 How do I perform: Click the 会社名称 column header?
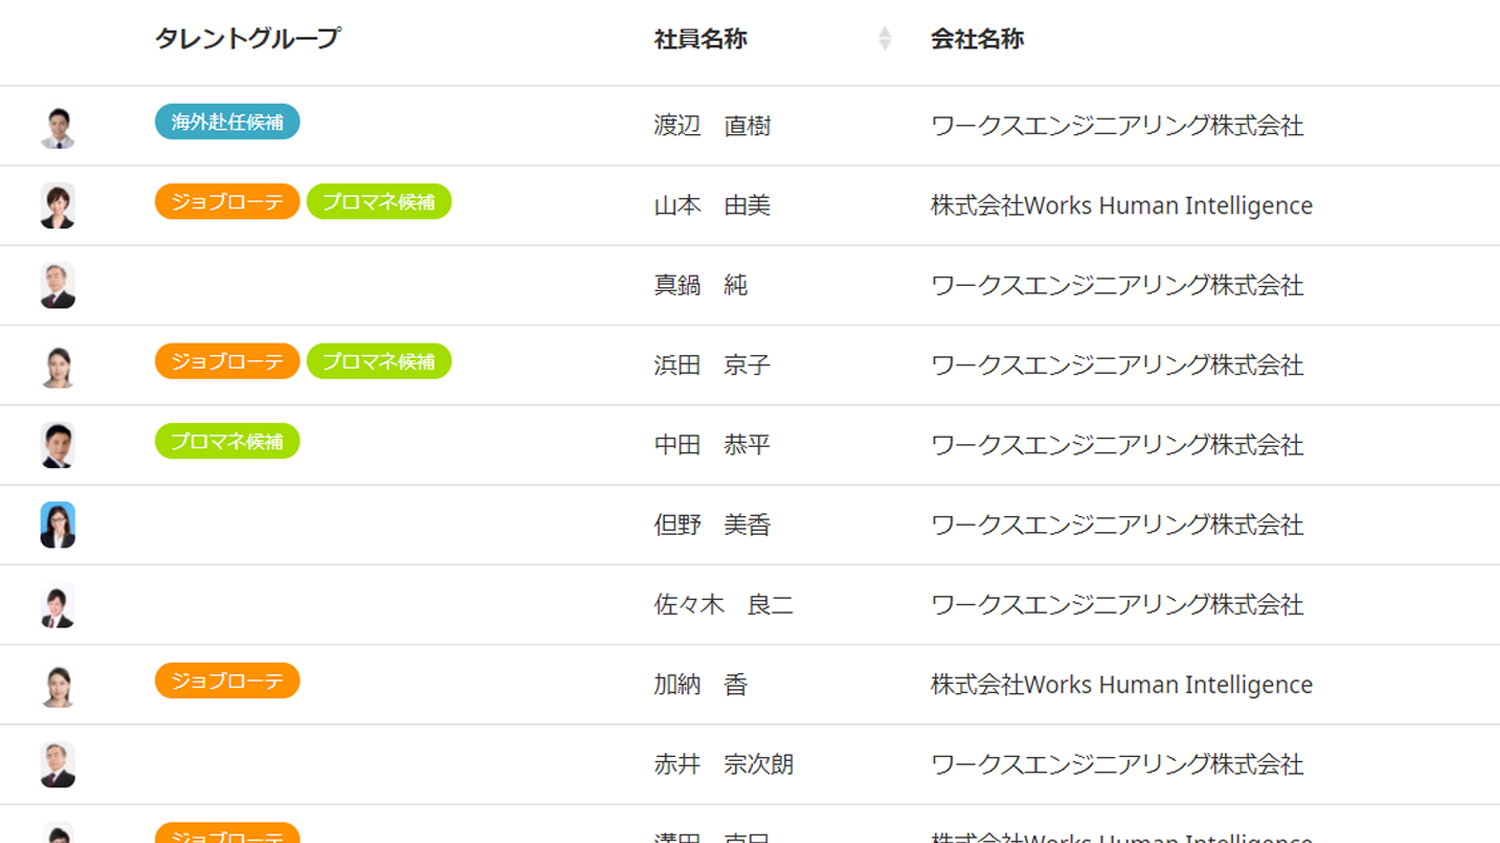coord(976,39)
